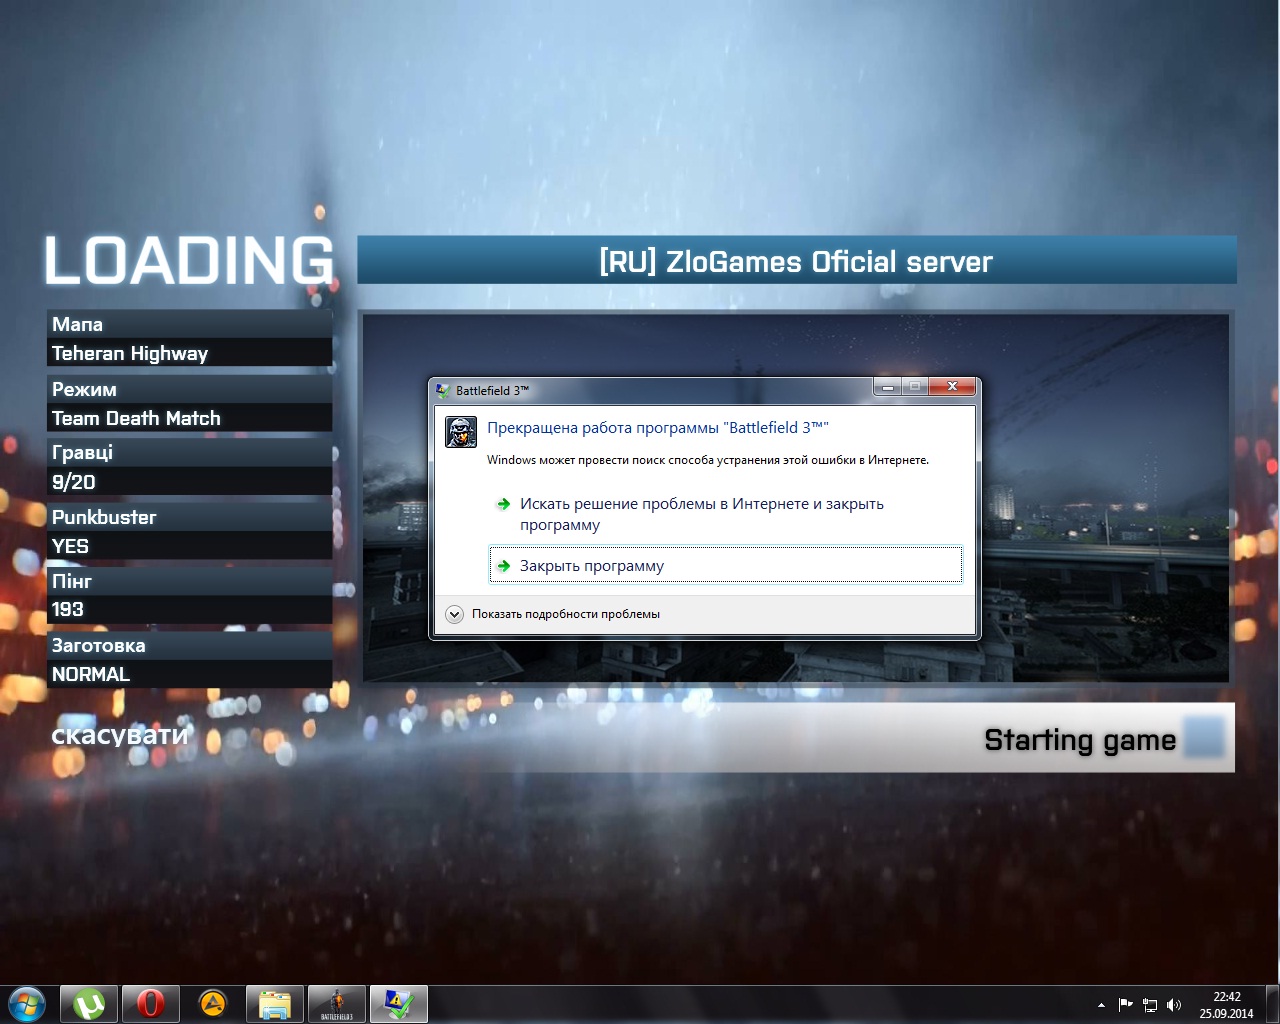The image size is (1280, 1024).
Task: Show hidden tray icons arrow
Action: (x=1101, y=1005)
